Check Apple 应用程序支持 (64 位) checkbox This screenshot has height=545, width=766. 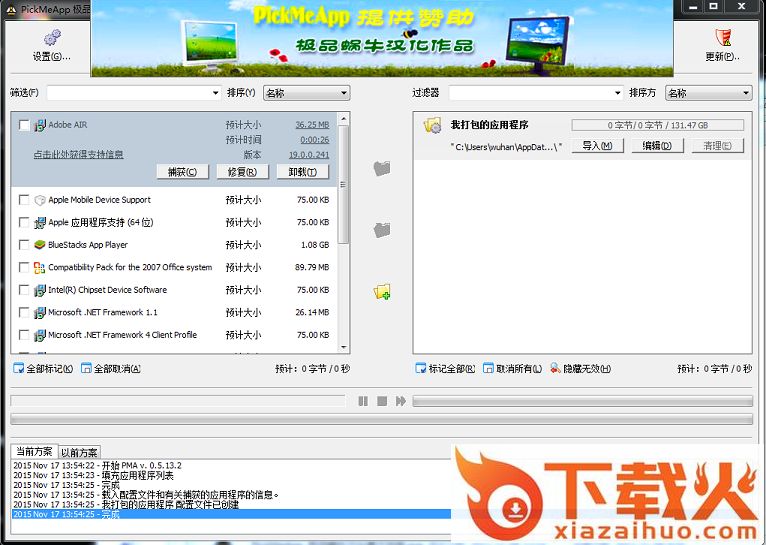click(x=23, y=222)
